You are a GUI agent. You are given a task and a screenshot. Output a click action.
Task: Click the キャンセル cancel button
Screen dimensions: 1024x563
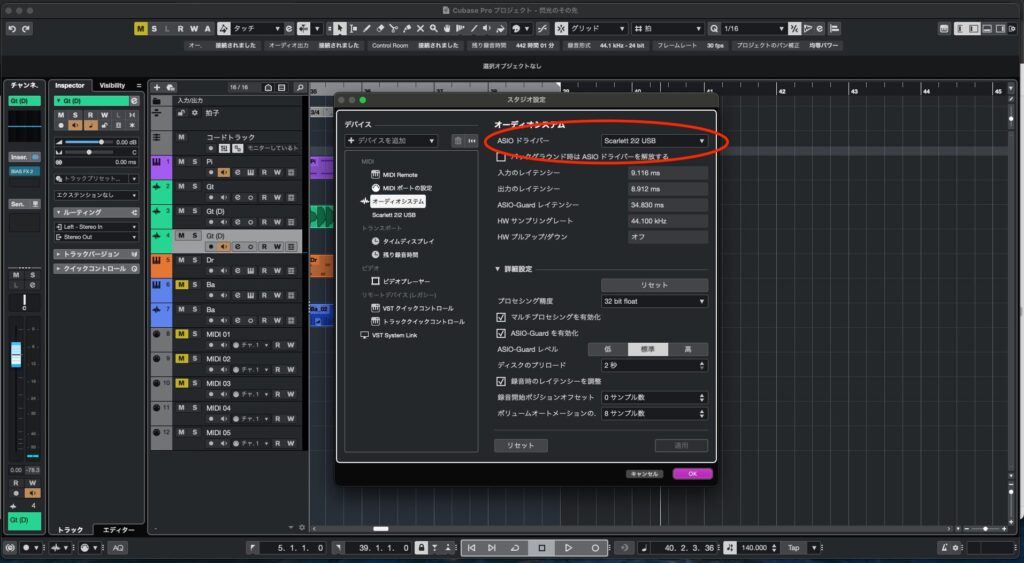point(644,473)
